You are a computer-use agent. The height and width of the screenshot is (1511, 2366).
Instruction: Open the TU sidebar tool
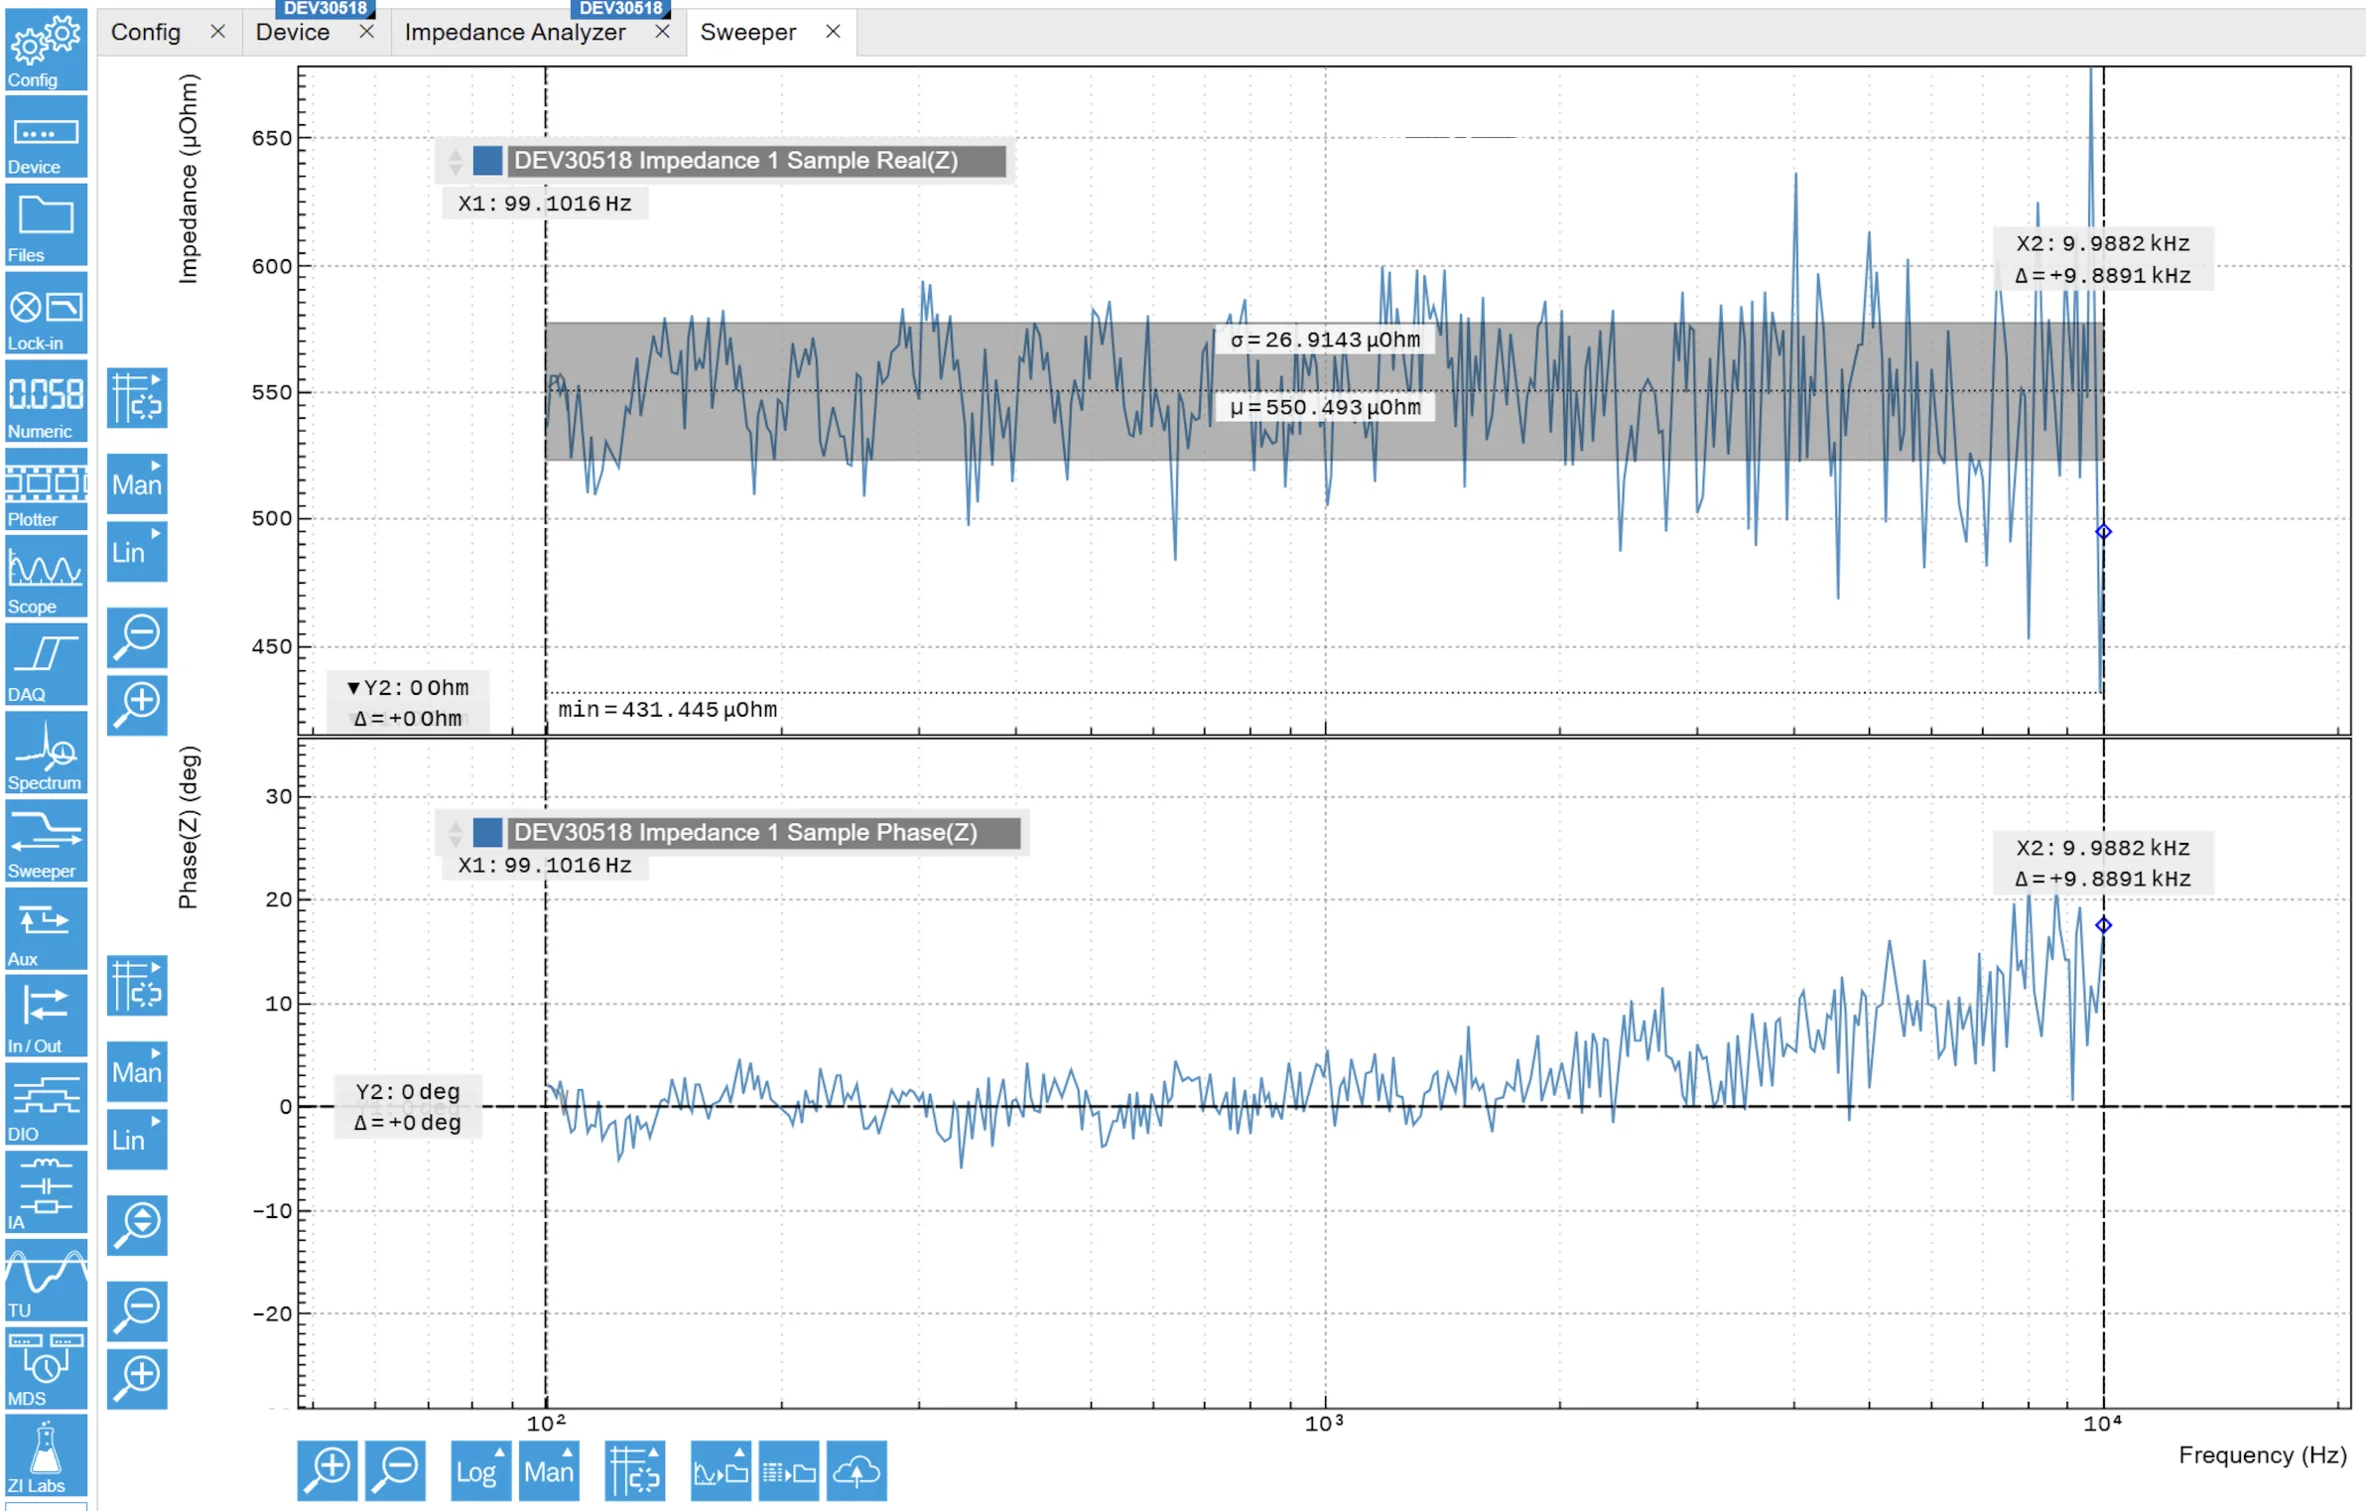[x=45, y=1280]
